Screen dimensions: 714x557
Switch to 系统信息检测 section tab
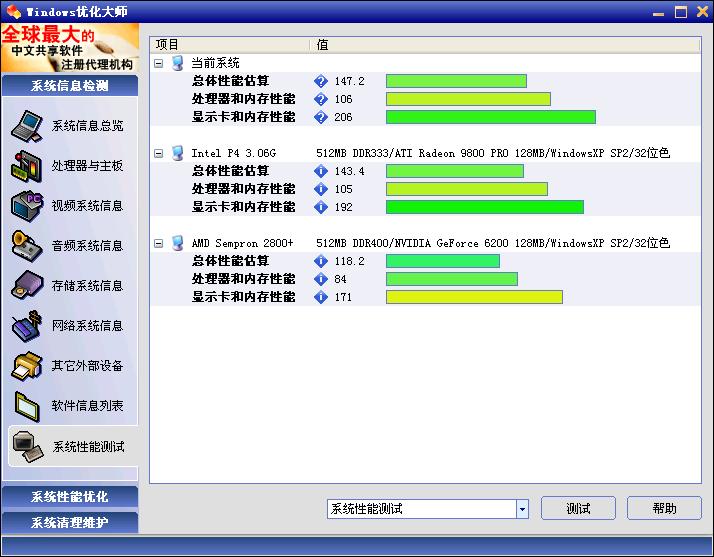tap(70, 86)
